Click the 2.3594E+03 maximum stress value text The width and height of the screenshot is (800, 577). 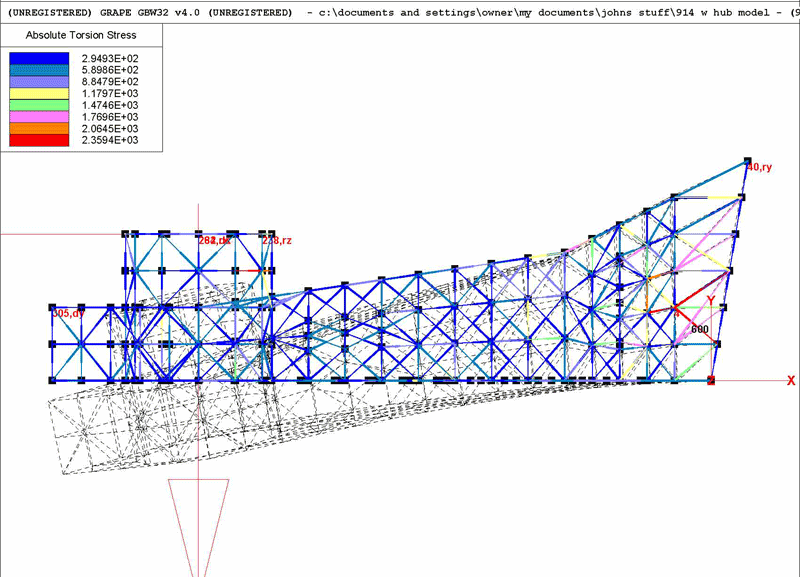(x=109, y=141)
